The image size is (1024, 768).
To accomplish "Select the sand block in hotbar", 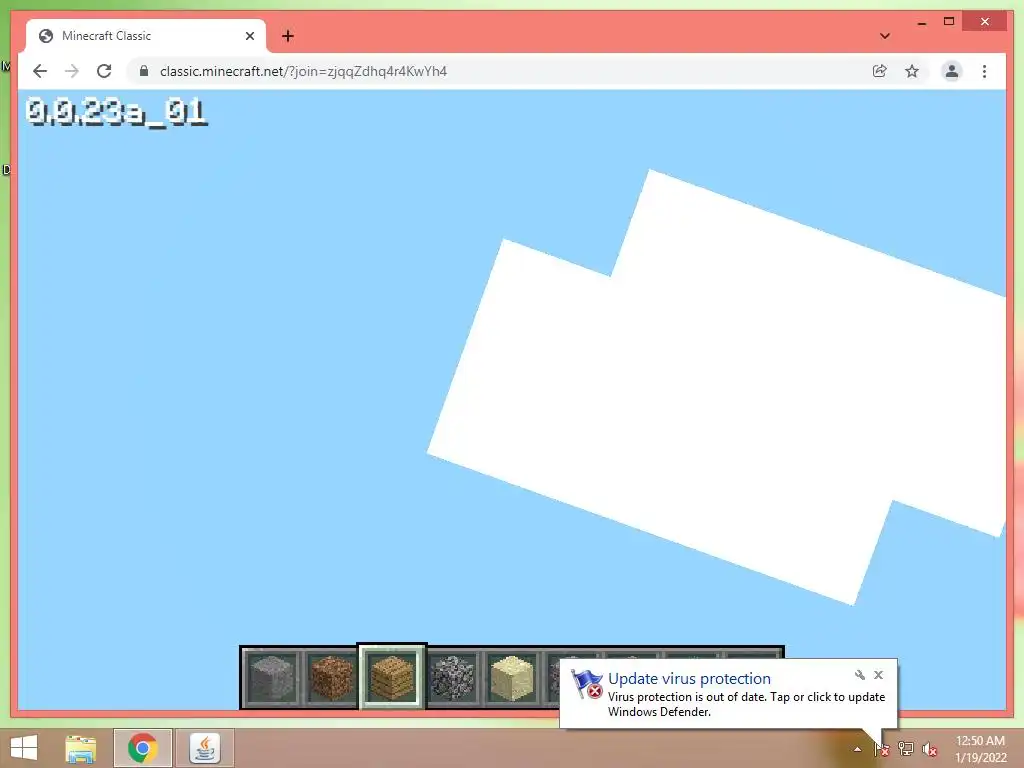I will click(x=512, y=678).
